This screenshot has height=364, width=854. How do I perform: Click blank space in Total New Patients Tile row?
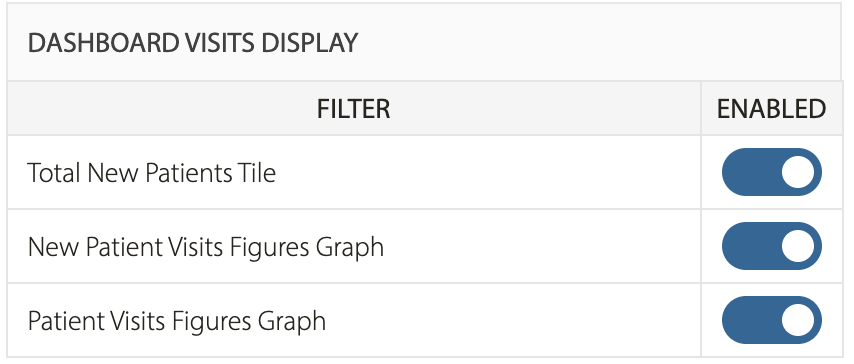pos(488,172)
